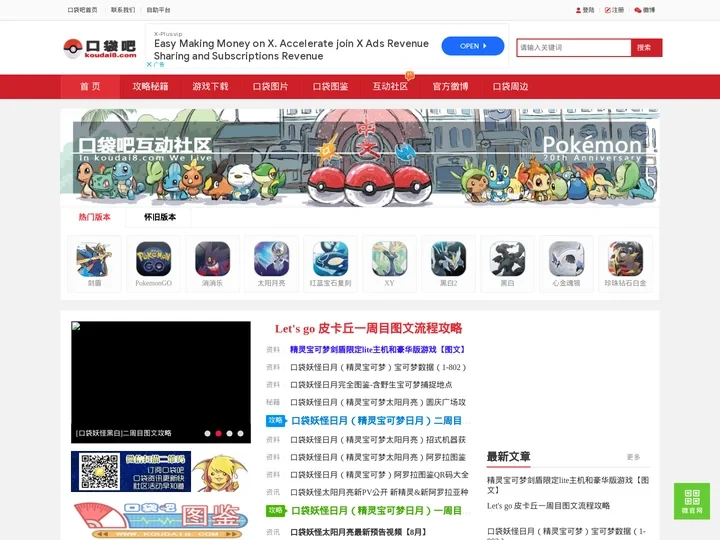Open the PokemonGO game icon
The height and width of the screenshot is (540, 720).
click(153, 259)
